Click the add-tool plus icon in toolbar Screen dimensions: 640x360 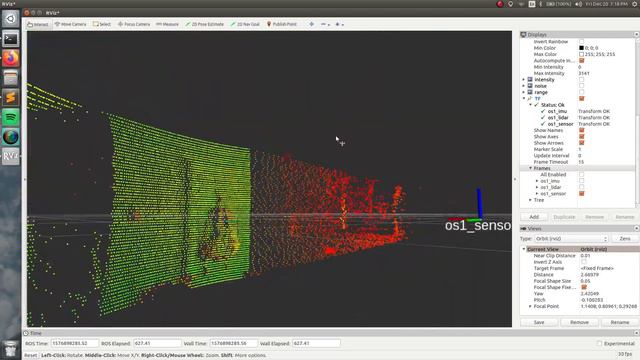coord(311,24)
